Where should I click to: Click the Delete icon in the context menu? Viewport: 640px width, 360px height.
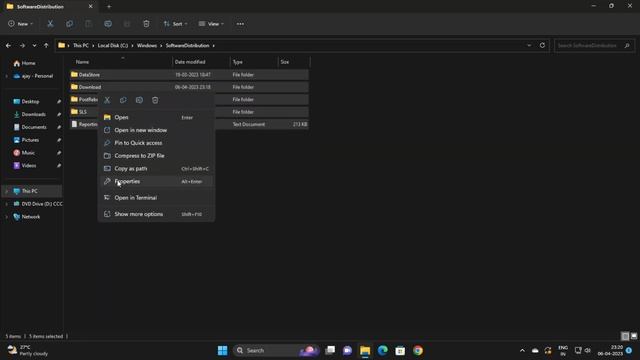[155, 100]
